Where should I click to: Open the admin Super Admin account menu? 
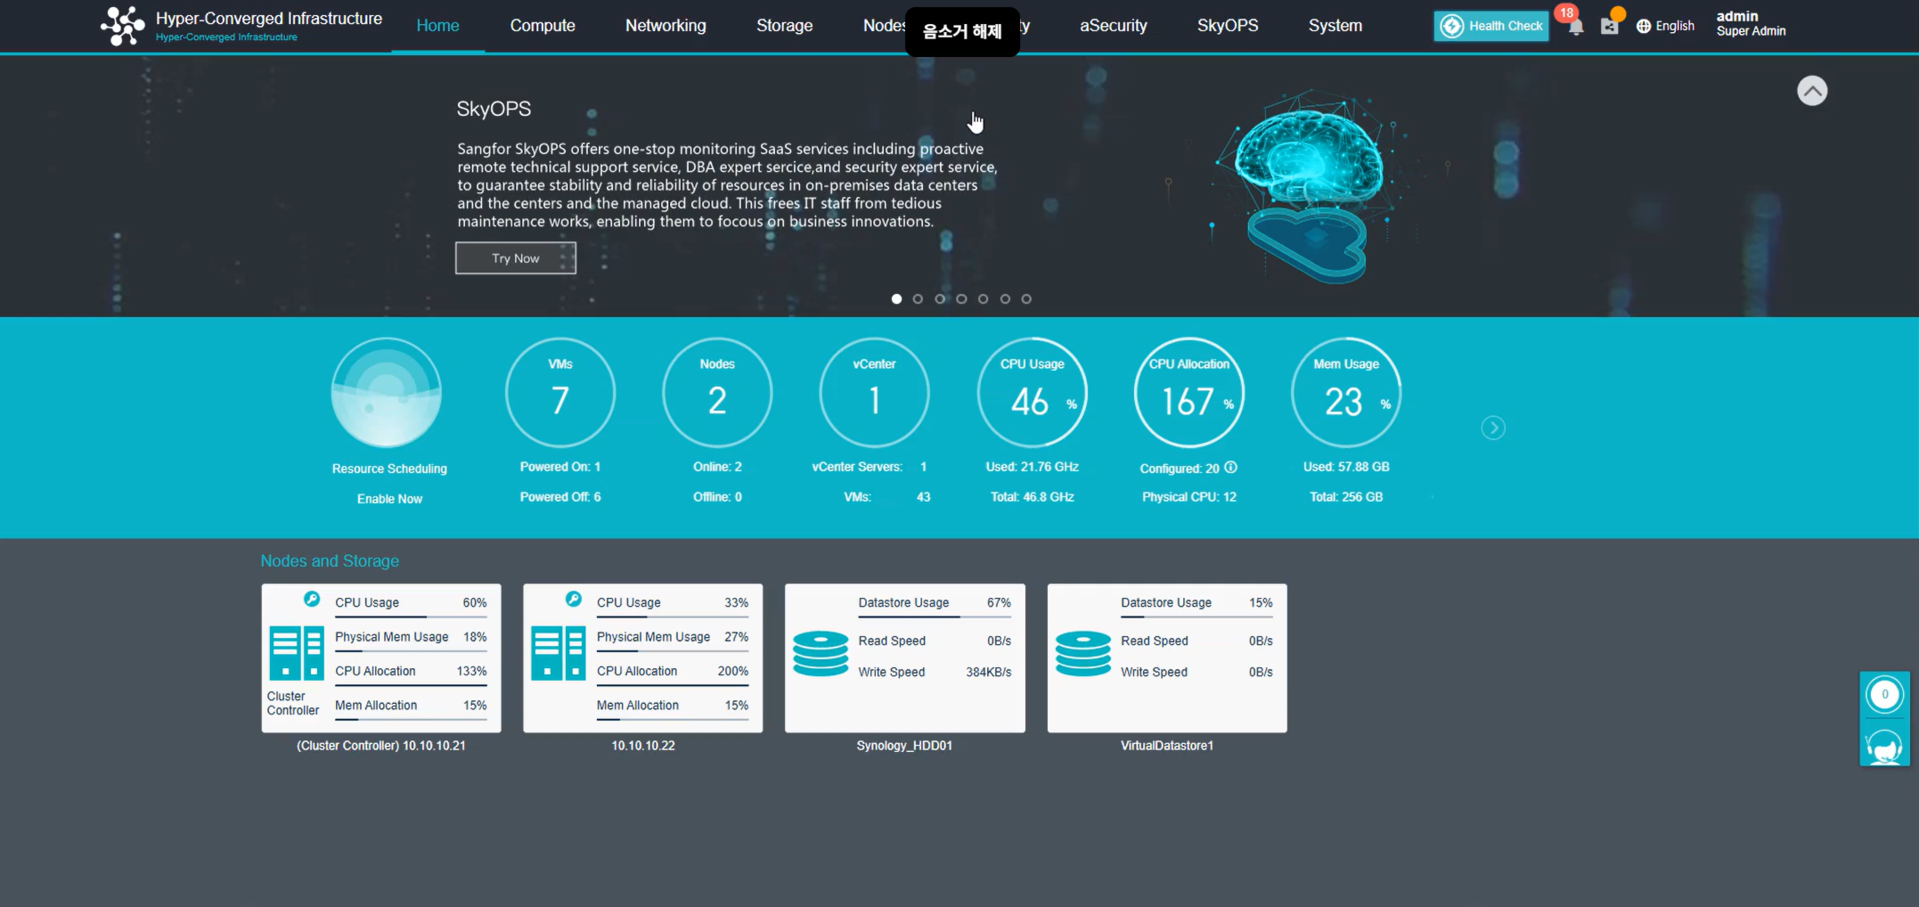click(1751, 23)
